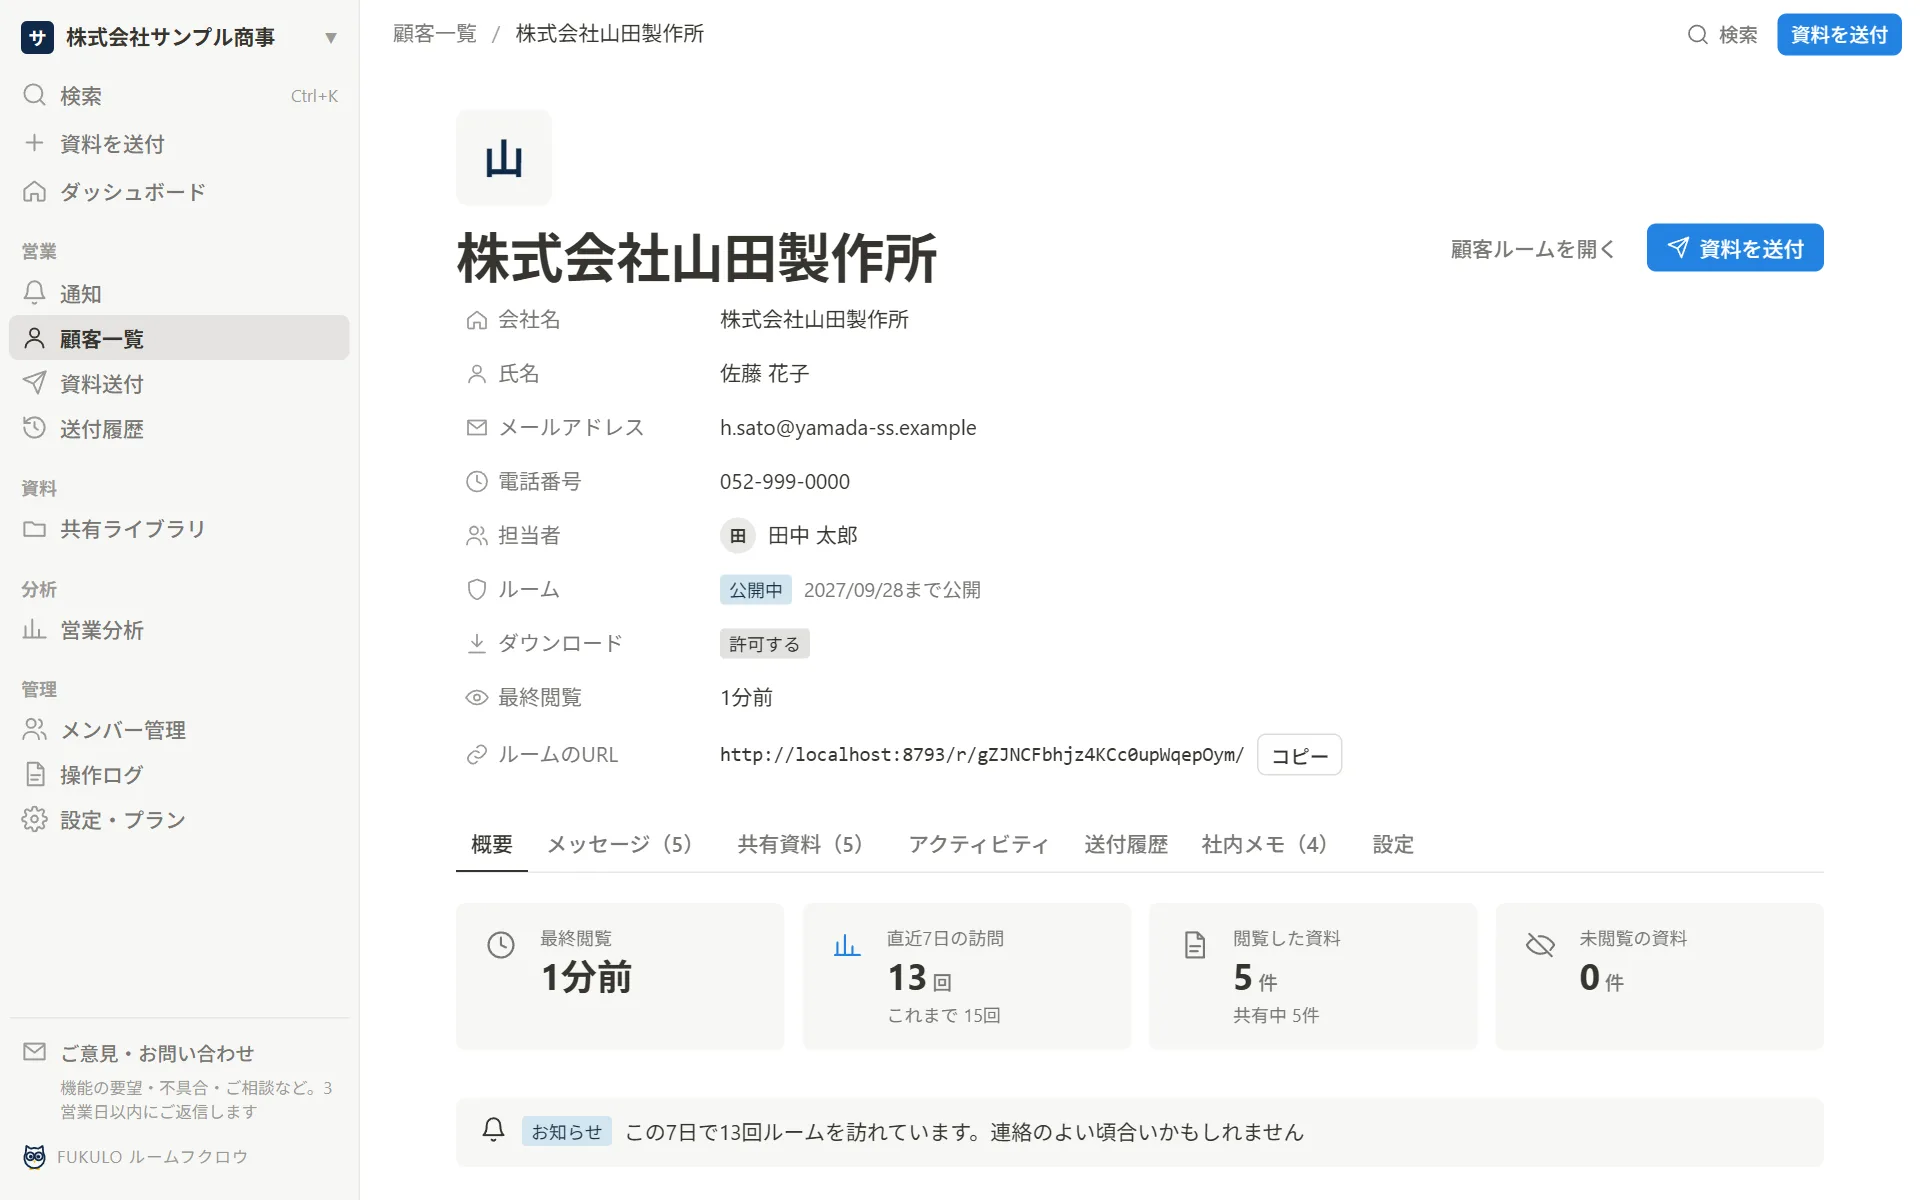
Task: Click the bar chart icon beside 営業分析
Action: [x=35, y=629]
